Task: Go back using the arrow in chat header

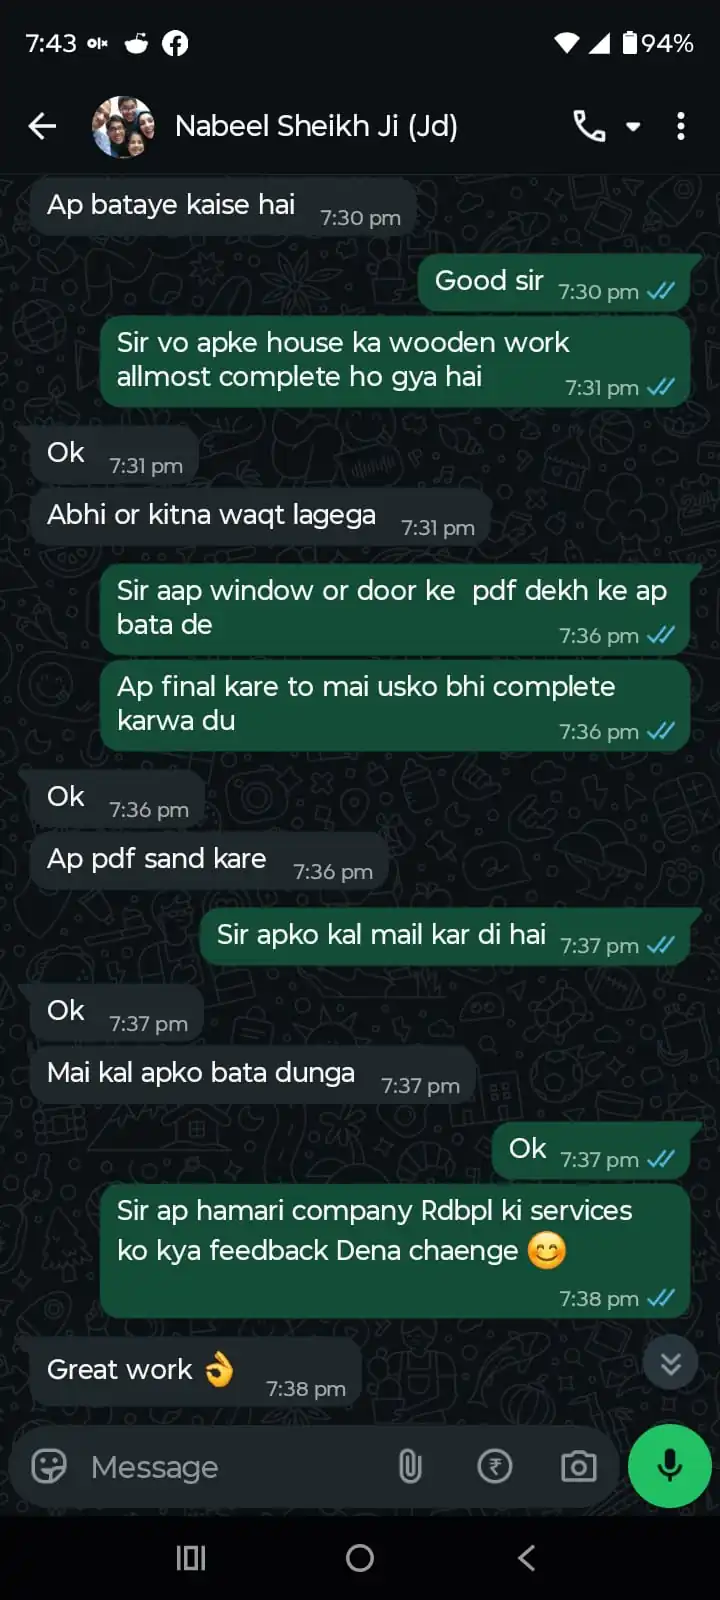Action: pos(42,126)
